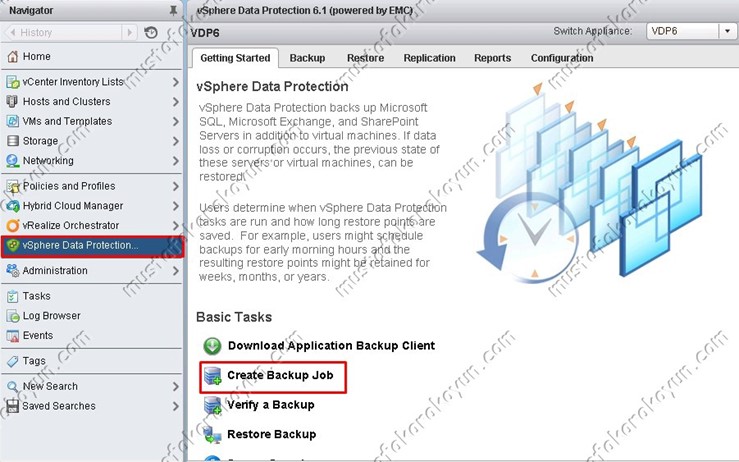
Task: Click the Networking globe icon
Action: [13, 161]
